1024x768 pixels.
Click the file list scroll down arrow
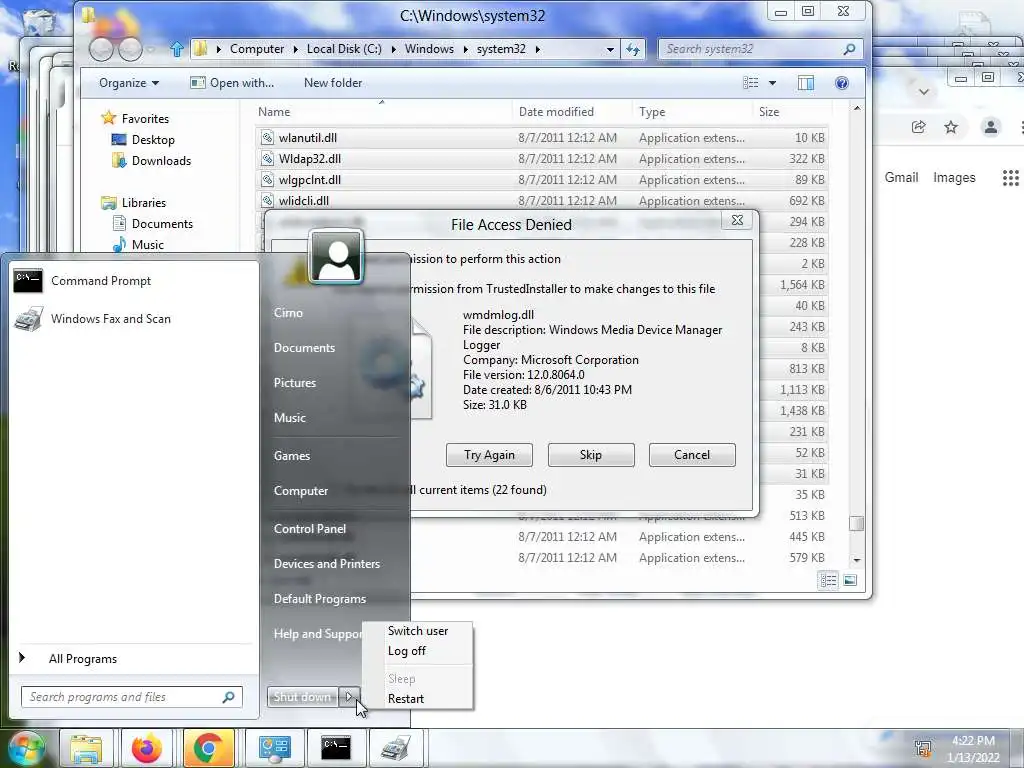[857, 560]
